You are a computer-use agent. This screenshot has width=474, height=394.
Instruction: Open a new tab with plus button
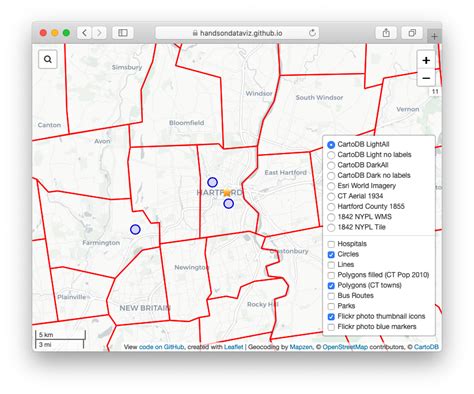click(434, 36)
